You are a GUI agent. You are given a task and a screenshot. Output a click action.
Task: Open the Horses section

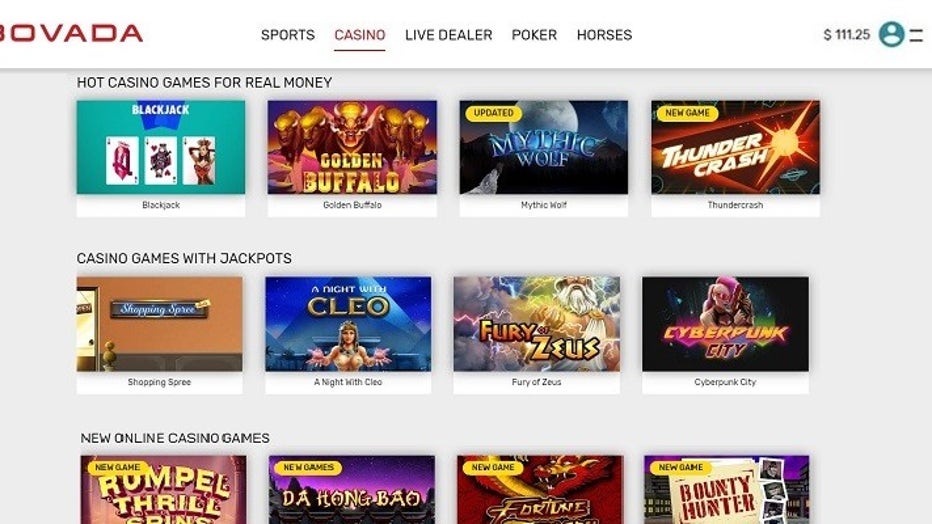(x=604, y=35)
